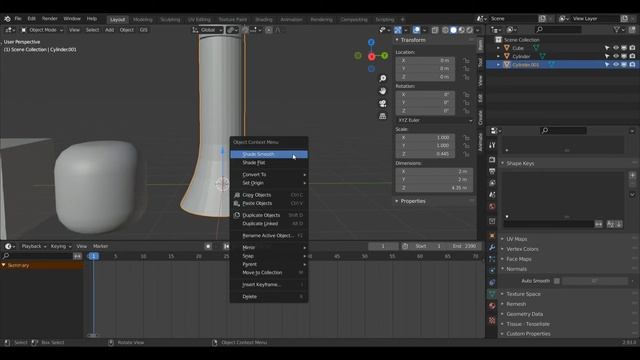Toggle Cylinder selectability arrow icon
Screen dimensions: 640x360
pyautogui.click(x=607, y=56)
